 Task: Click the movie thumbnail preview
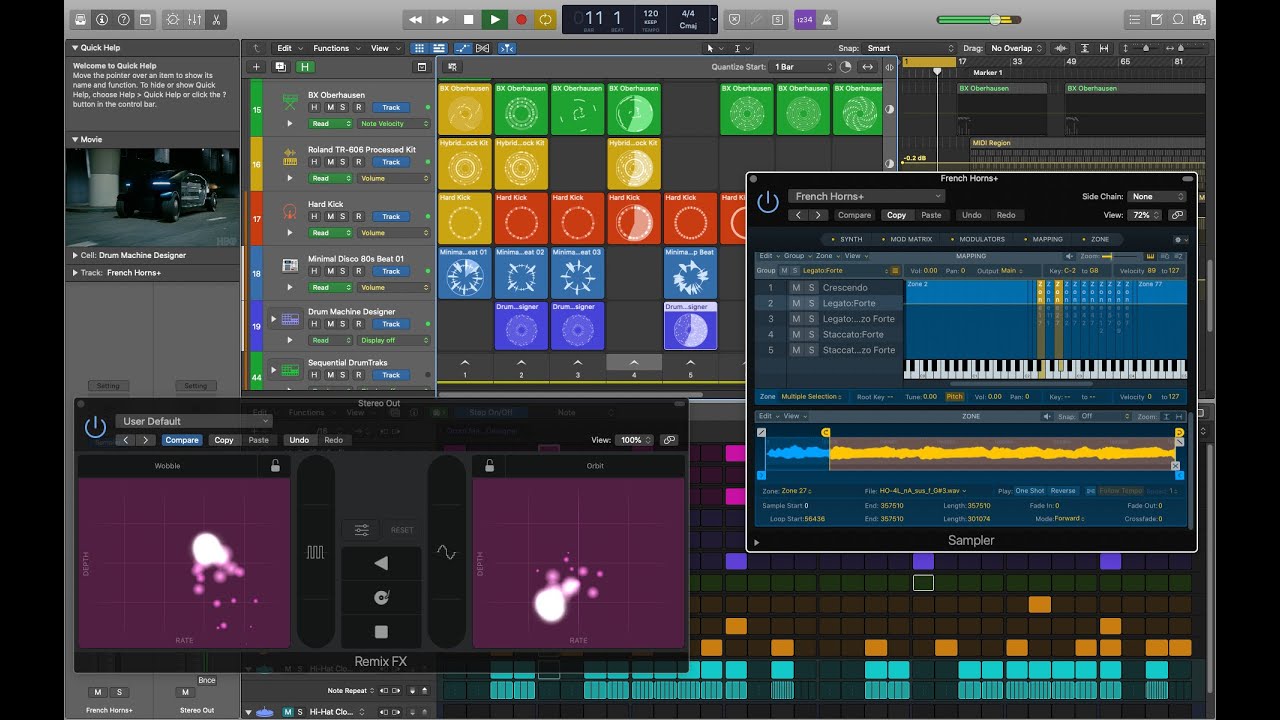click(x=152, y=198)
